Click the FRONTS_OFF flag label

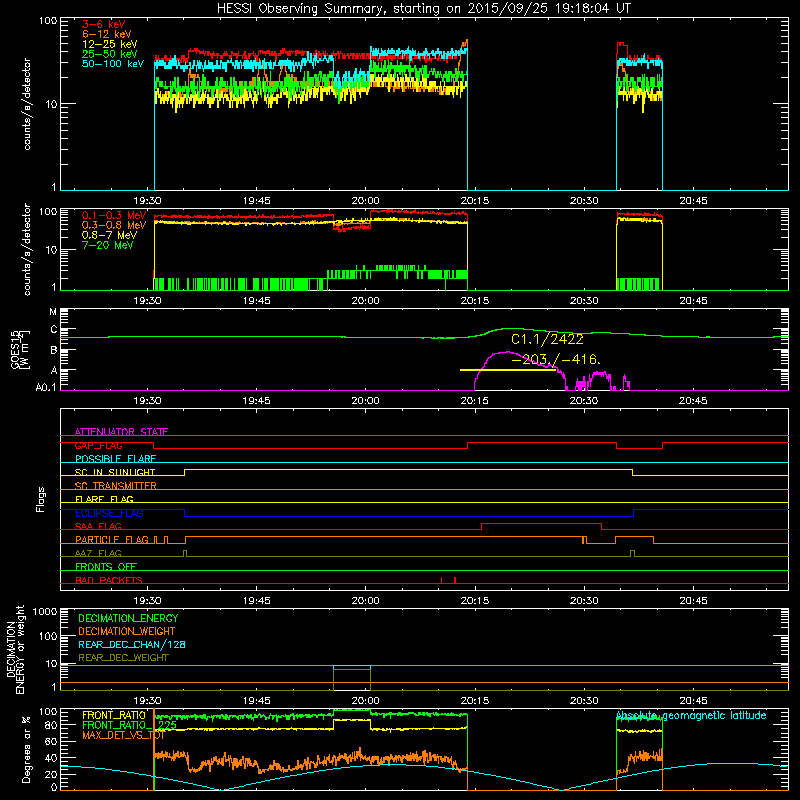click(106, 566)
